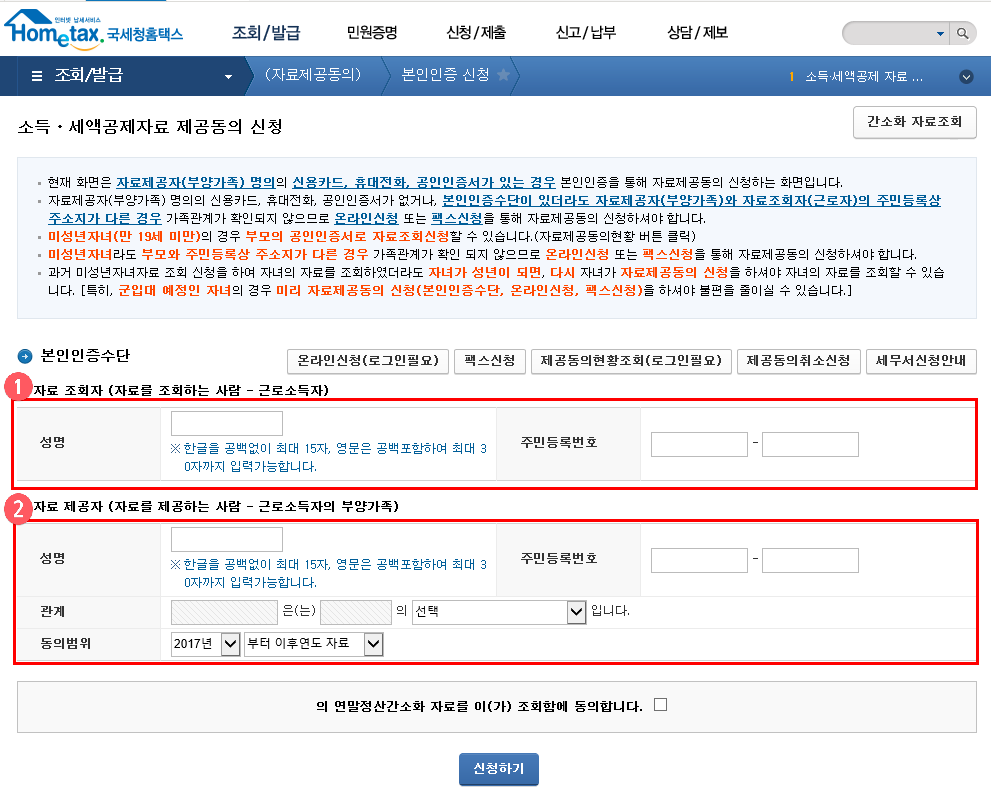Click the search magnifier icon
Screen dimensions: 991x806
click(961, 32)
